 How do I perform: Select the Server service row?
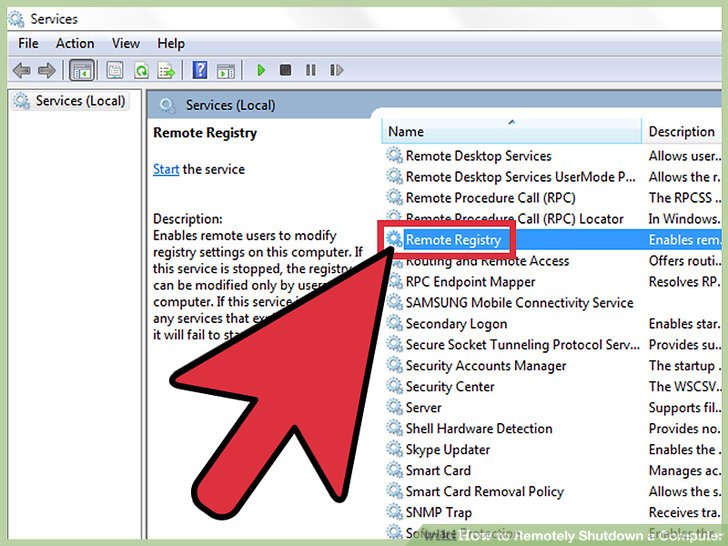pyautogui.click(x=552, y=408)
